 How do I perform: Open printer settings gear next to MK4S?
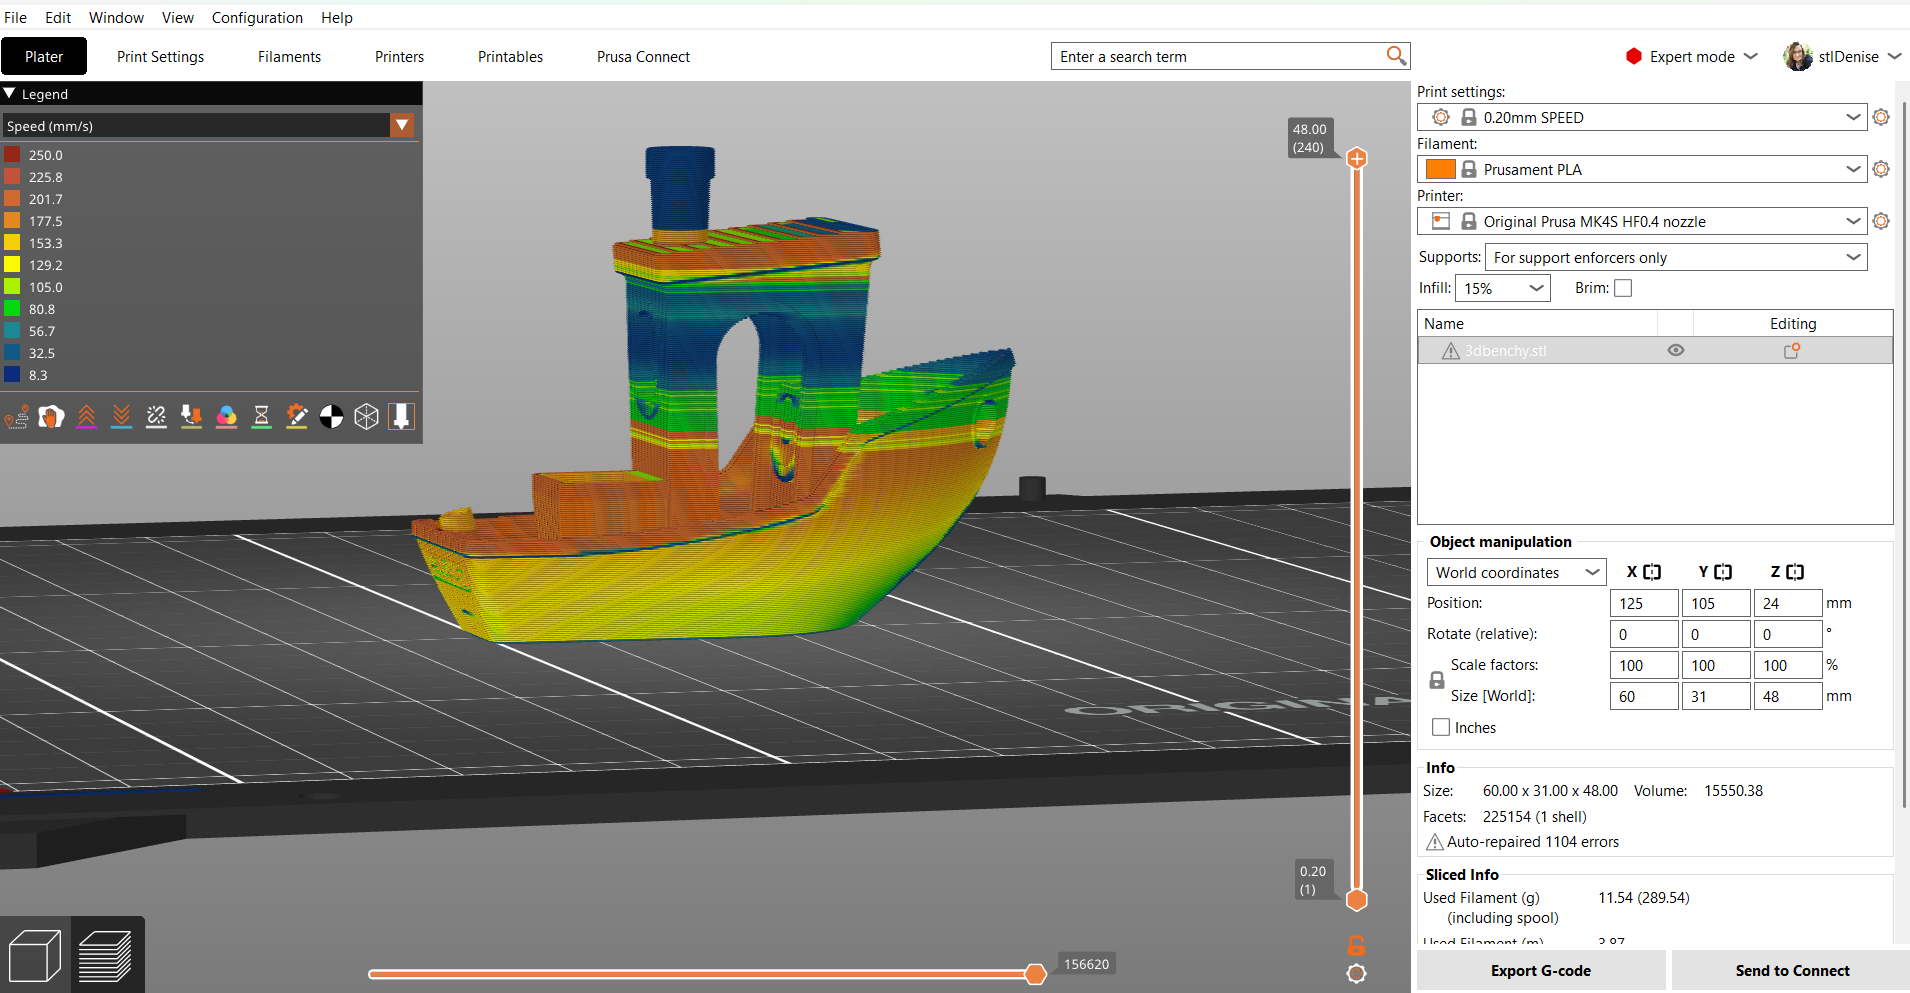click(1881, 221)
